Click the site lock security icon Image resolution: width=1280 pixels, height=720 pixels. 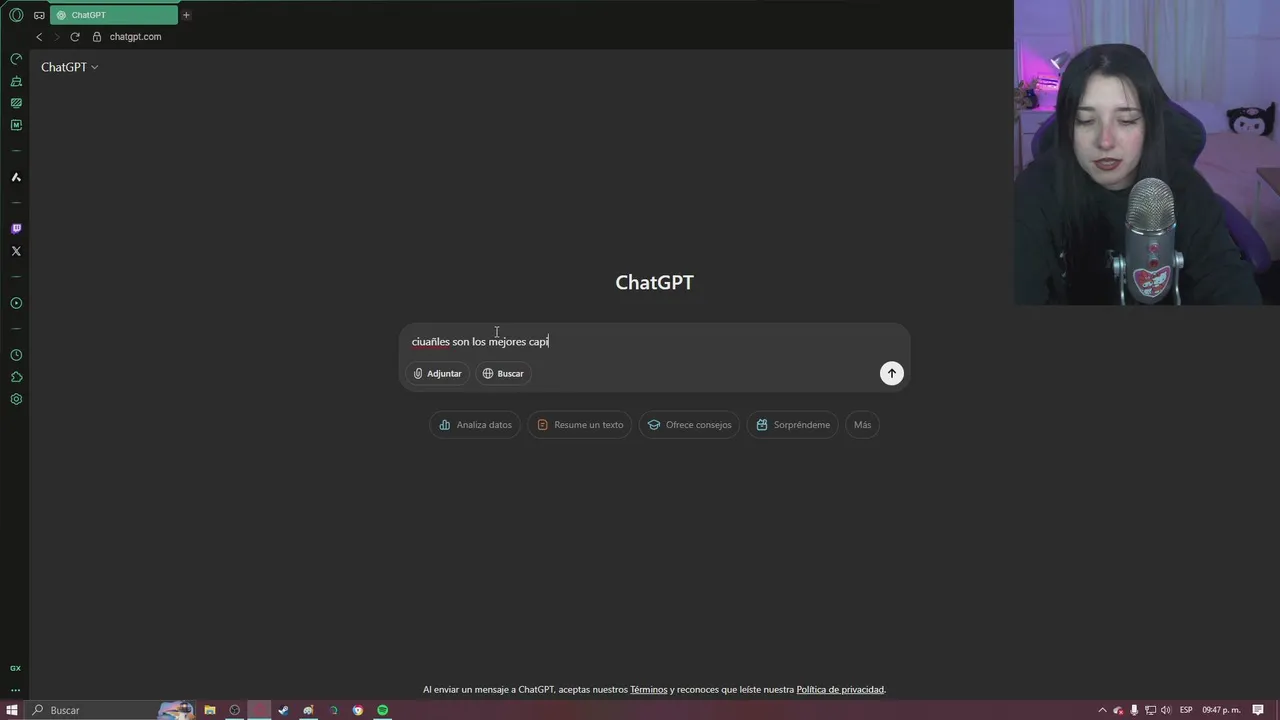coord(97,37)
